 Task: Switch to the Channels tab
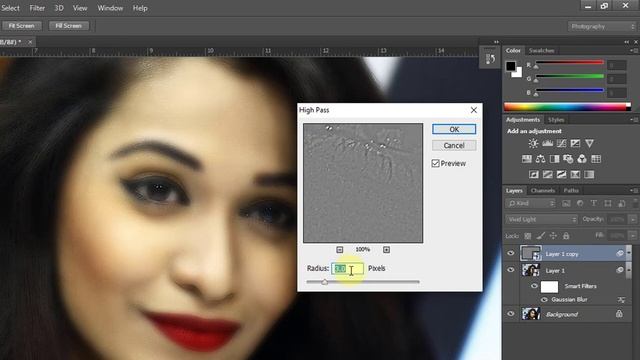click(543, 191)
